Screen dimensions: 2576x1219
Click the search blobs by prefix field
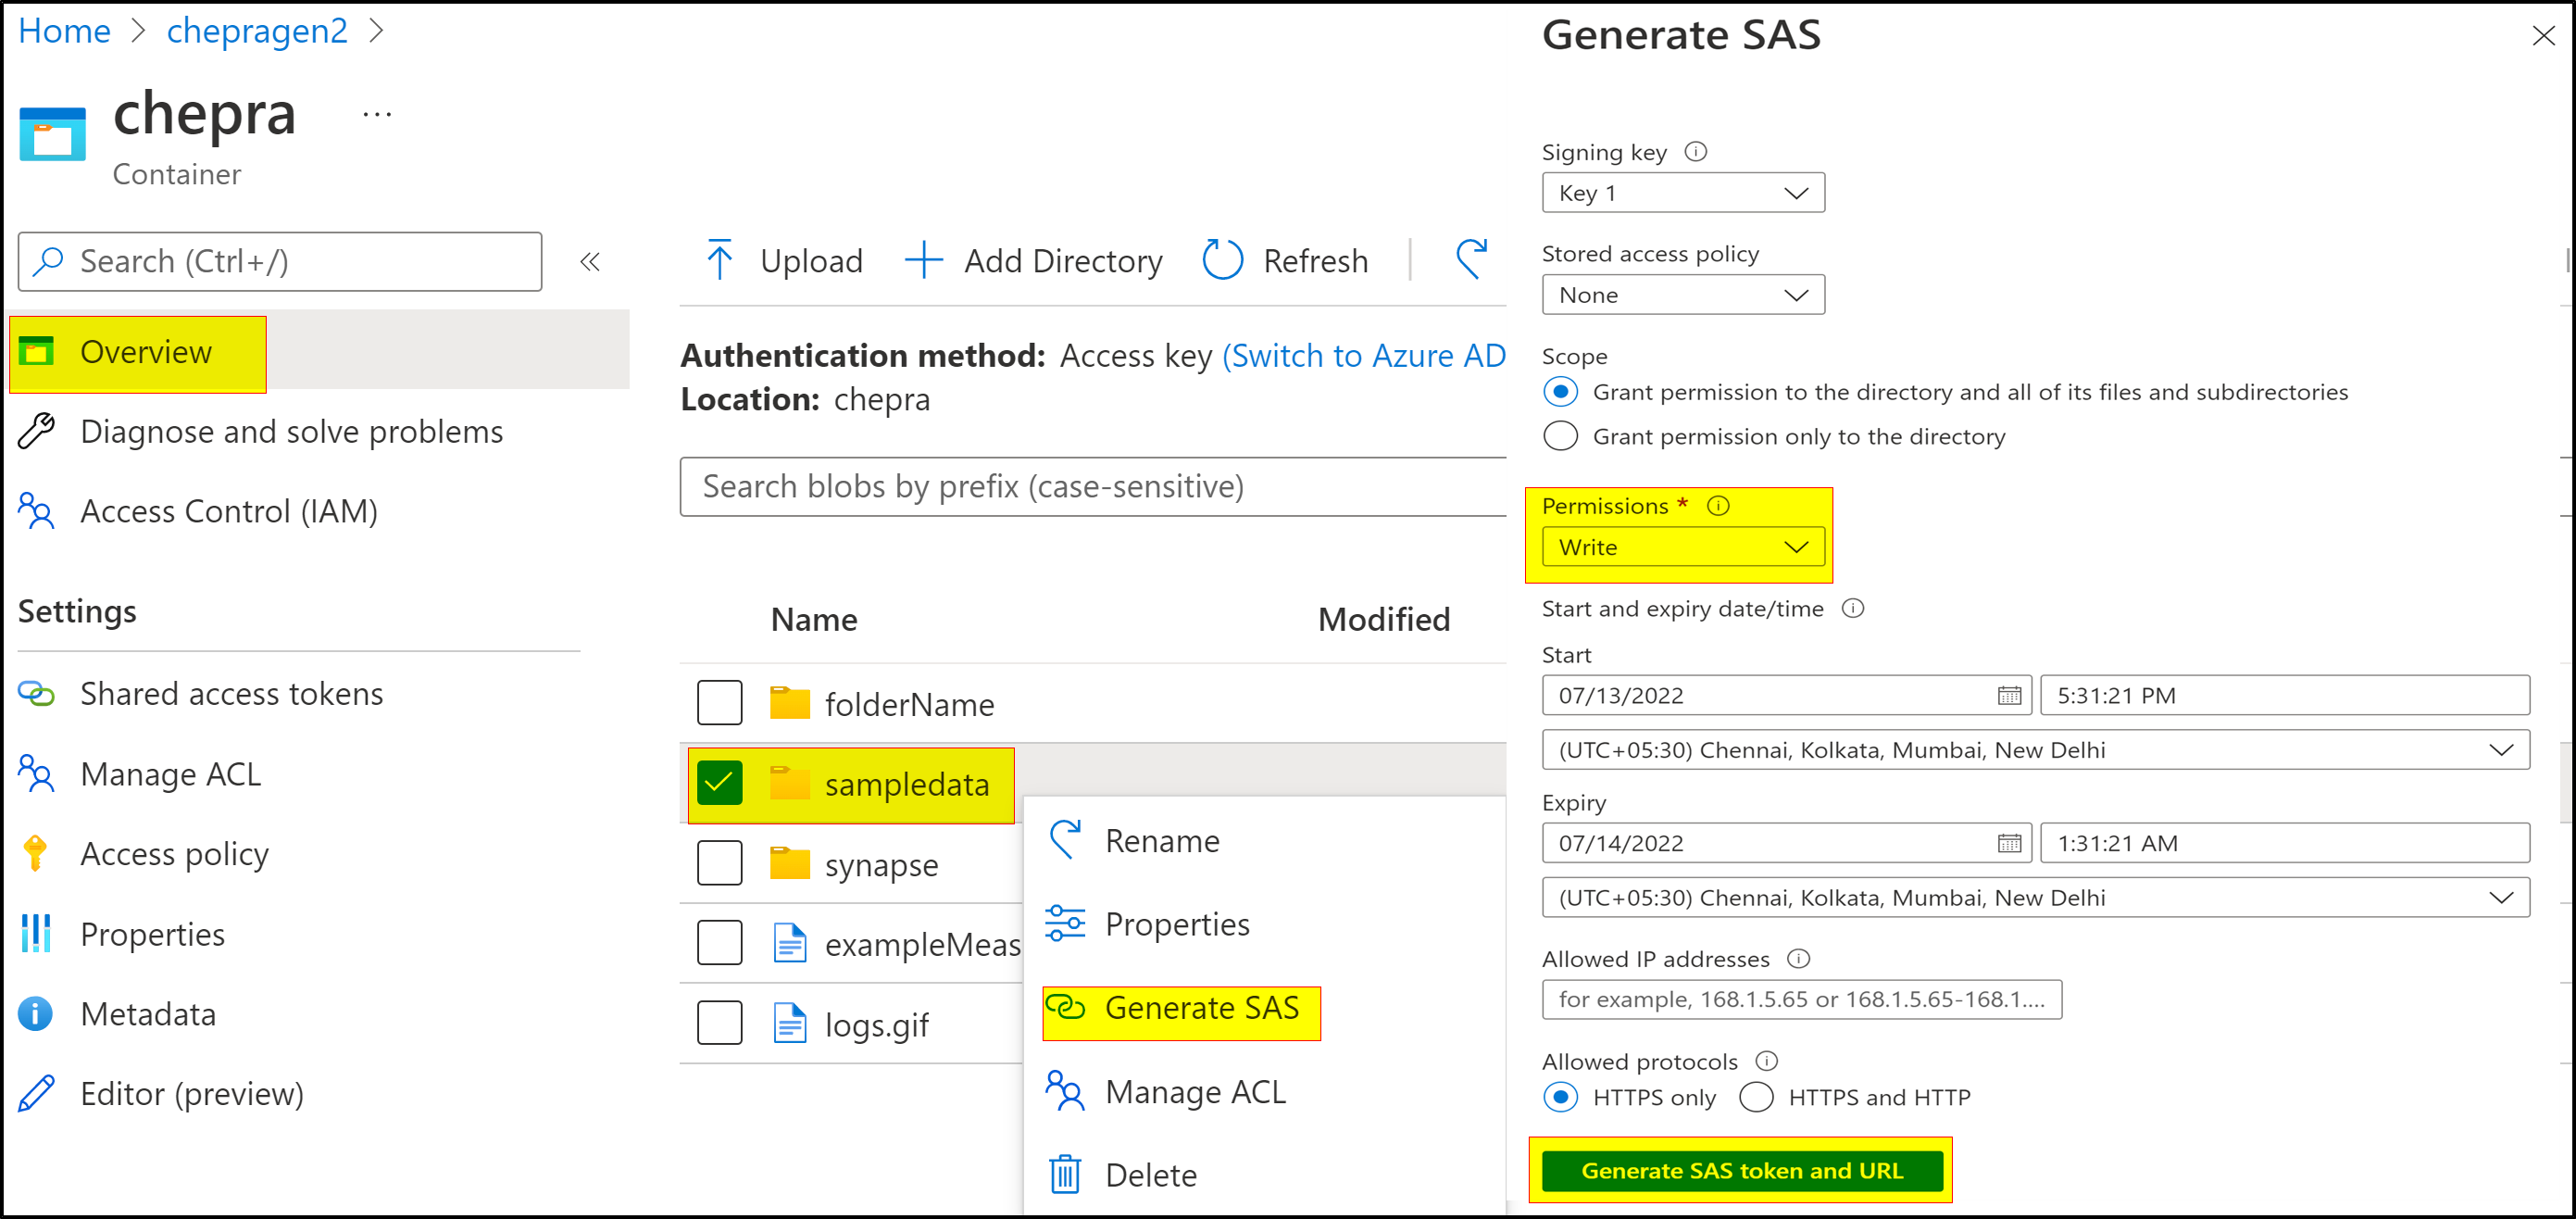[1093, 487]
